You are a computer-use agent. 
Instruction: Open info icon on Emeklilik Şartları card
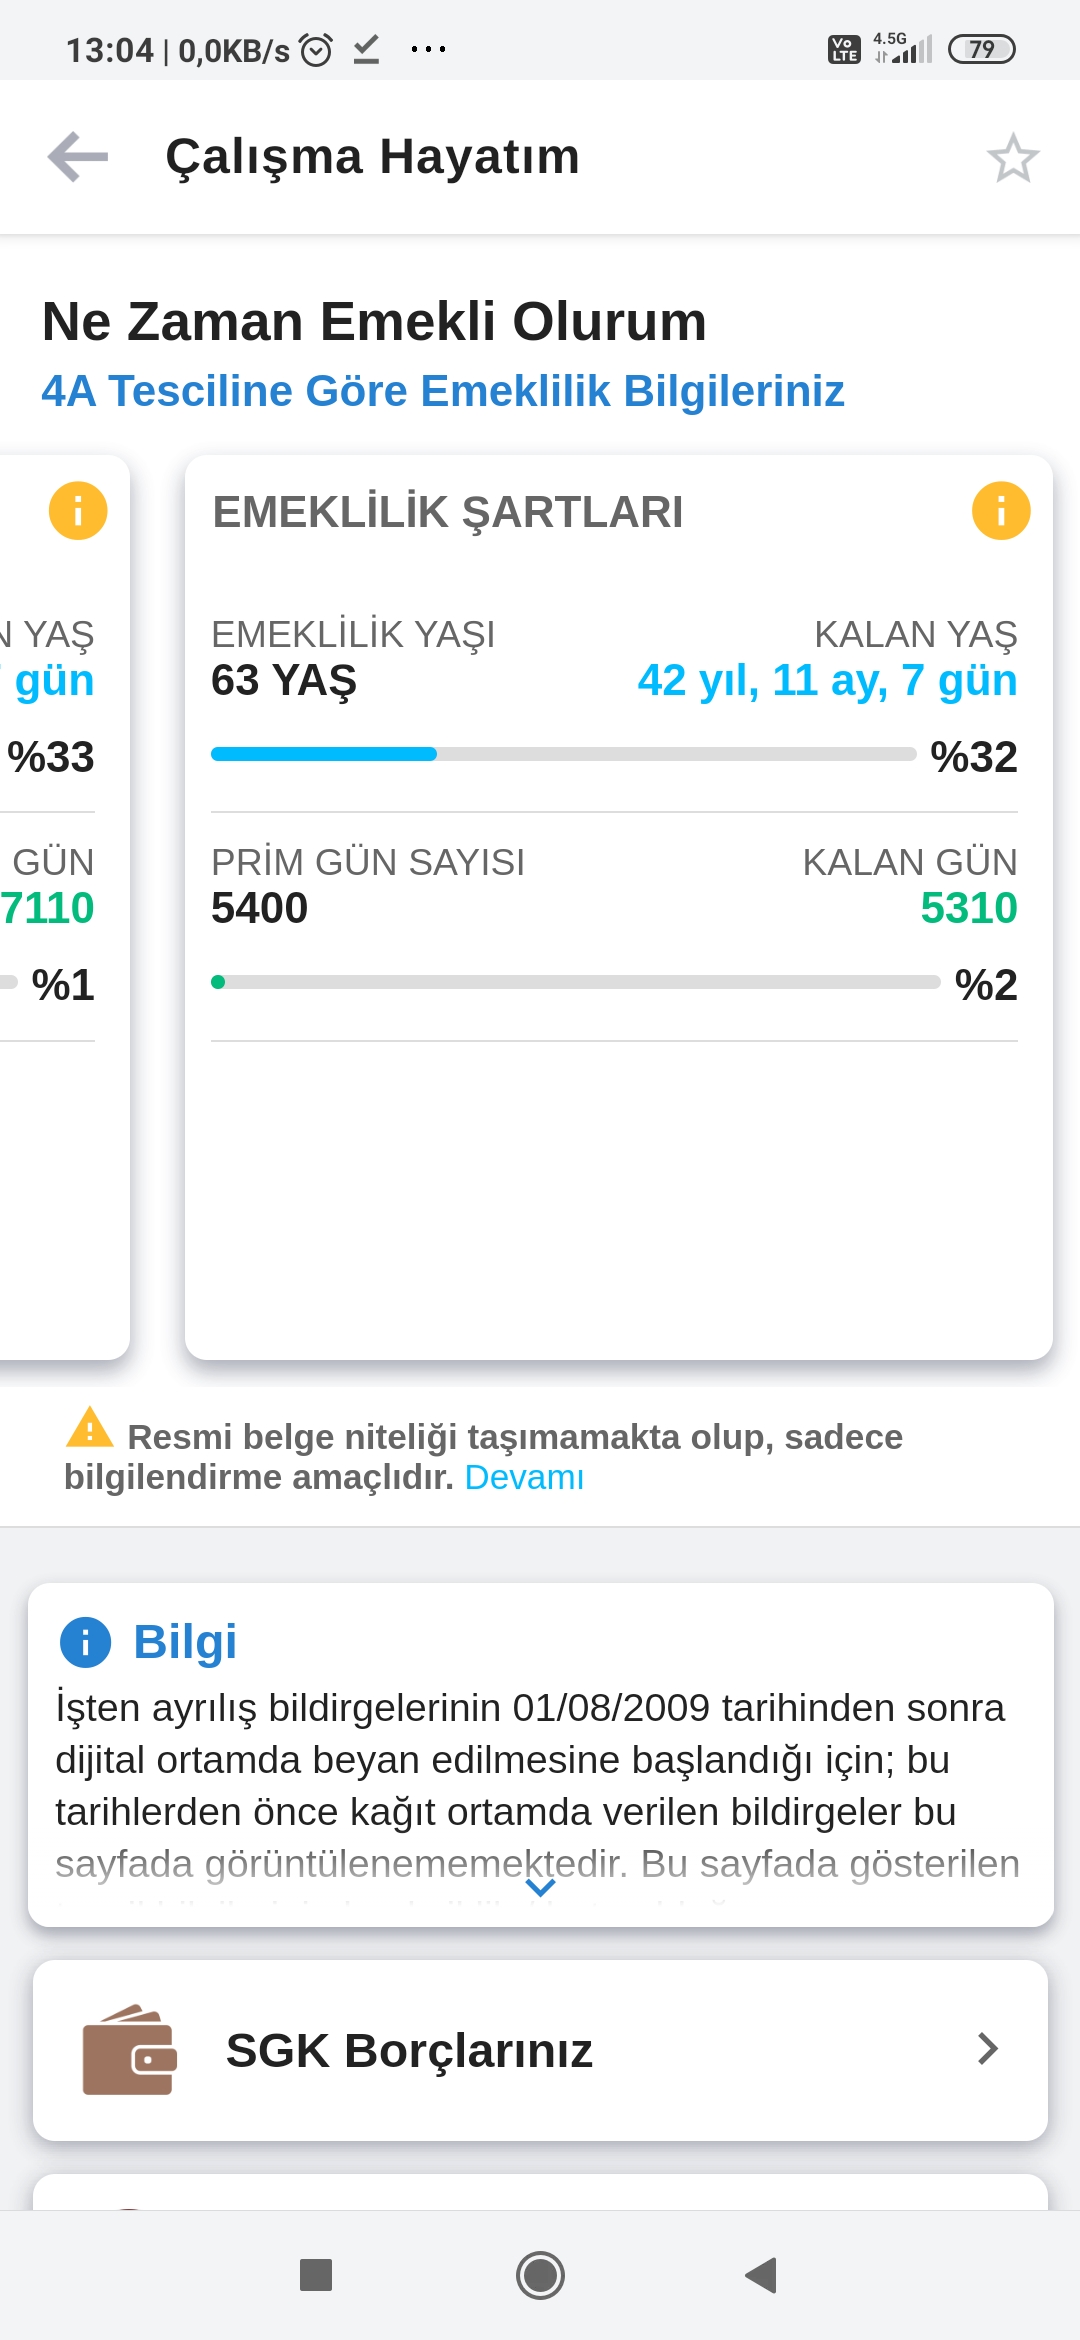tap(1001, 511)
